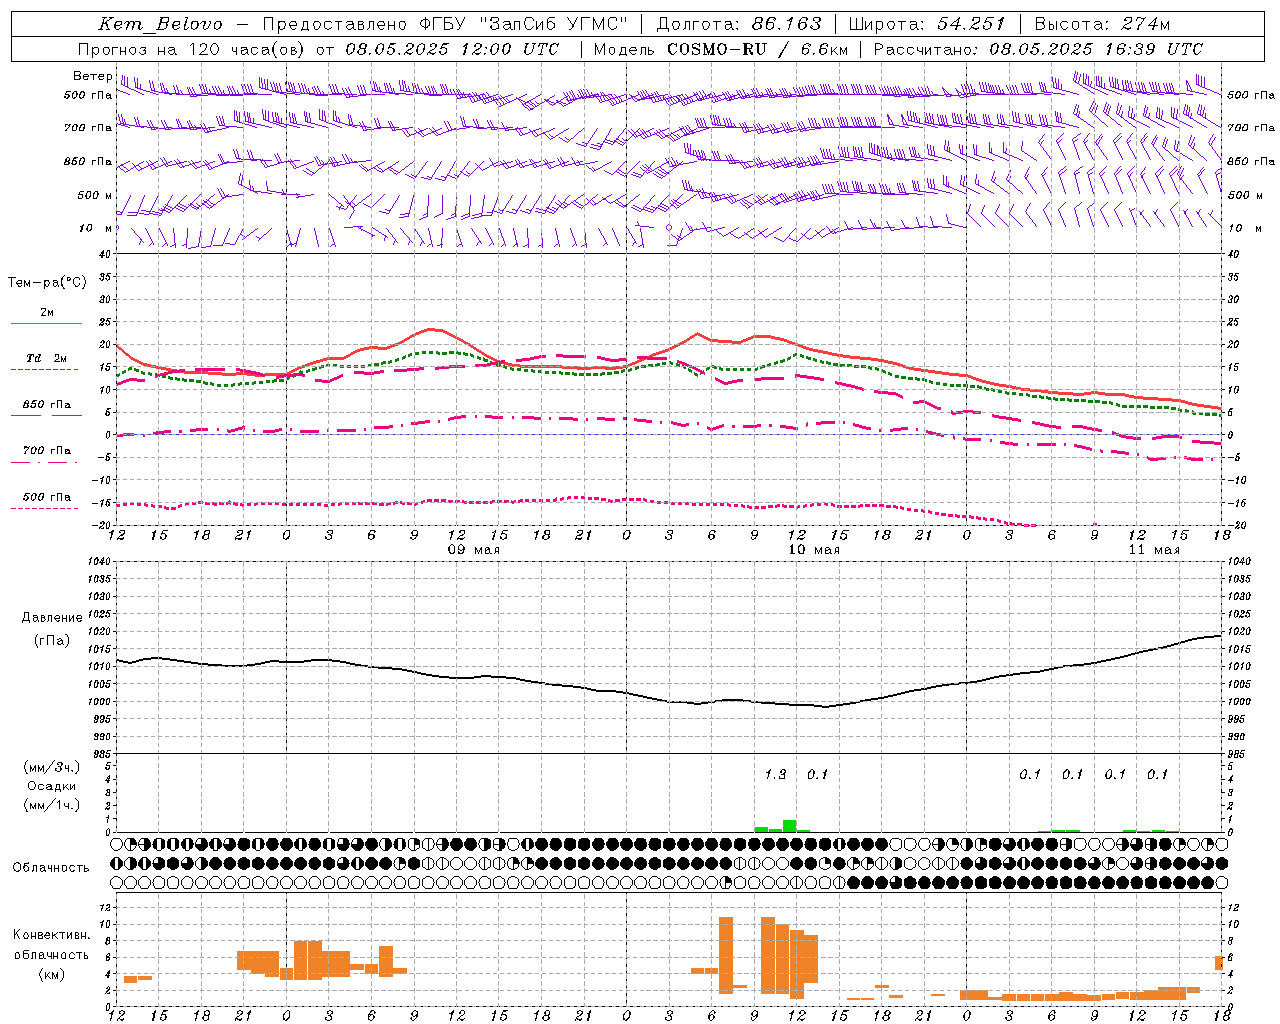This screenshot has height=1024, width=1280.
Task: Click the 'Конвективн.' convective cloud label
Action: pyautogui.click(x=52, y=935)
